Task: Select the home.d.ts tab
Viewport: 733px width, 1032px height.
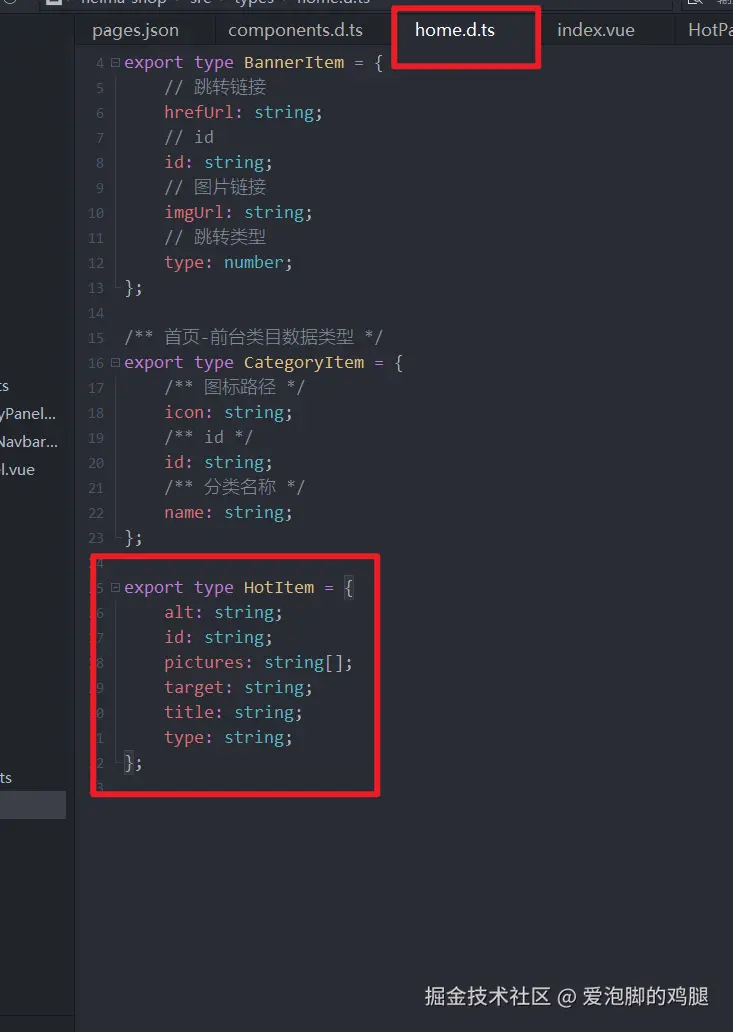Action: (x=455, y=30)
